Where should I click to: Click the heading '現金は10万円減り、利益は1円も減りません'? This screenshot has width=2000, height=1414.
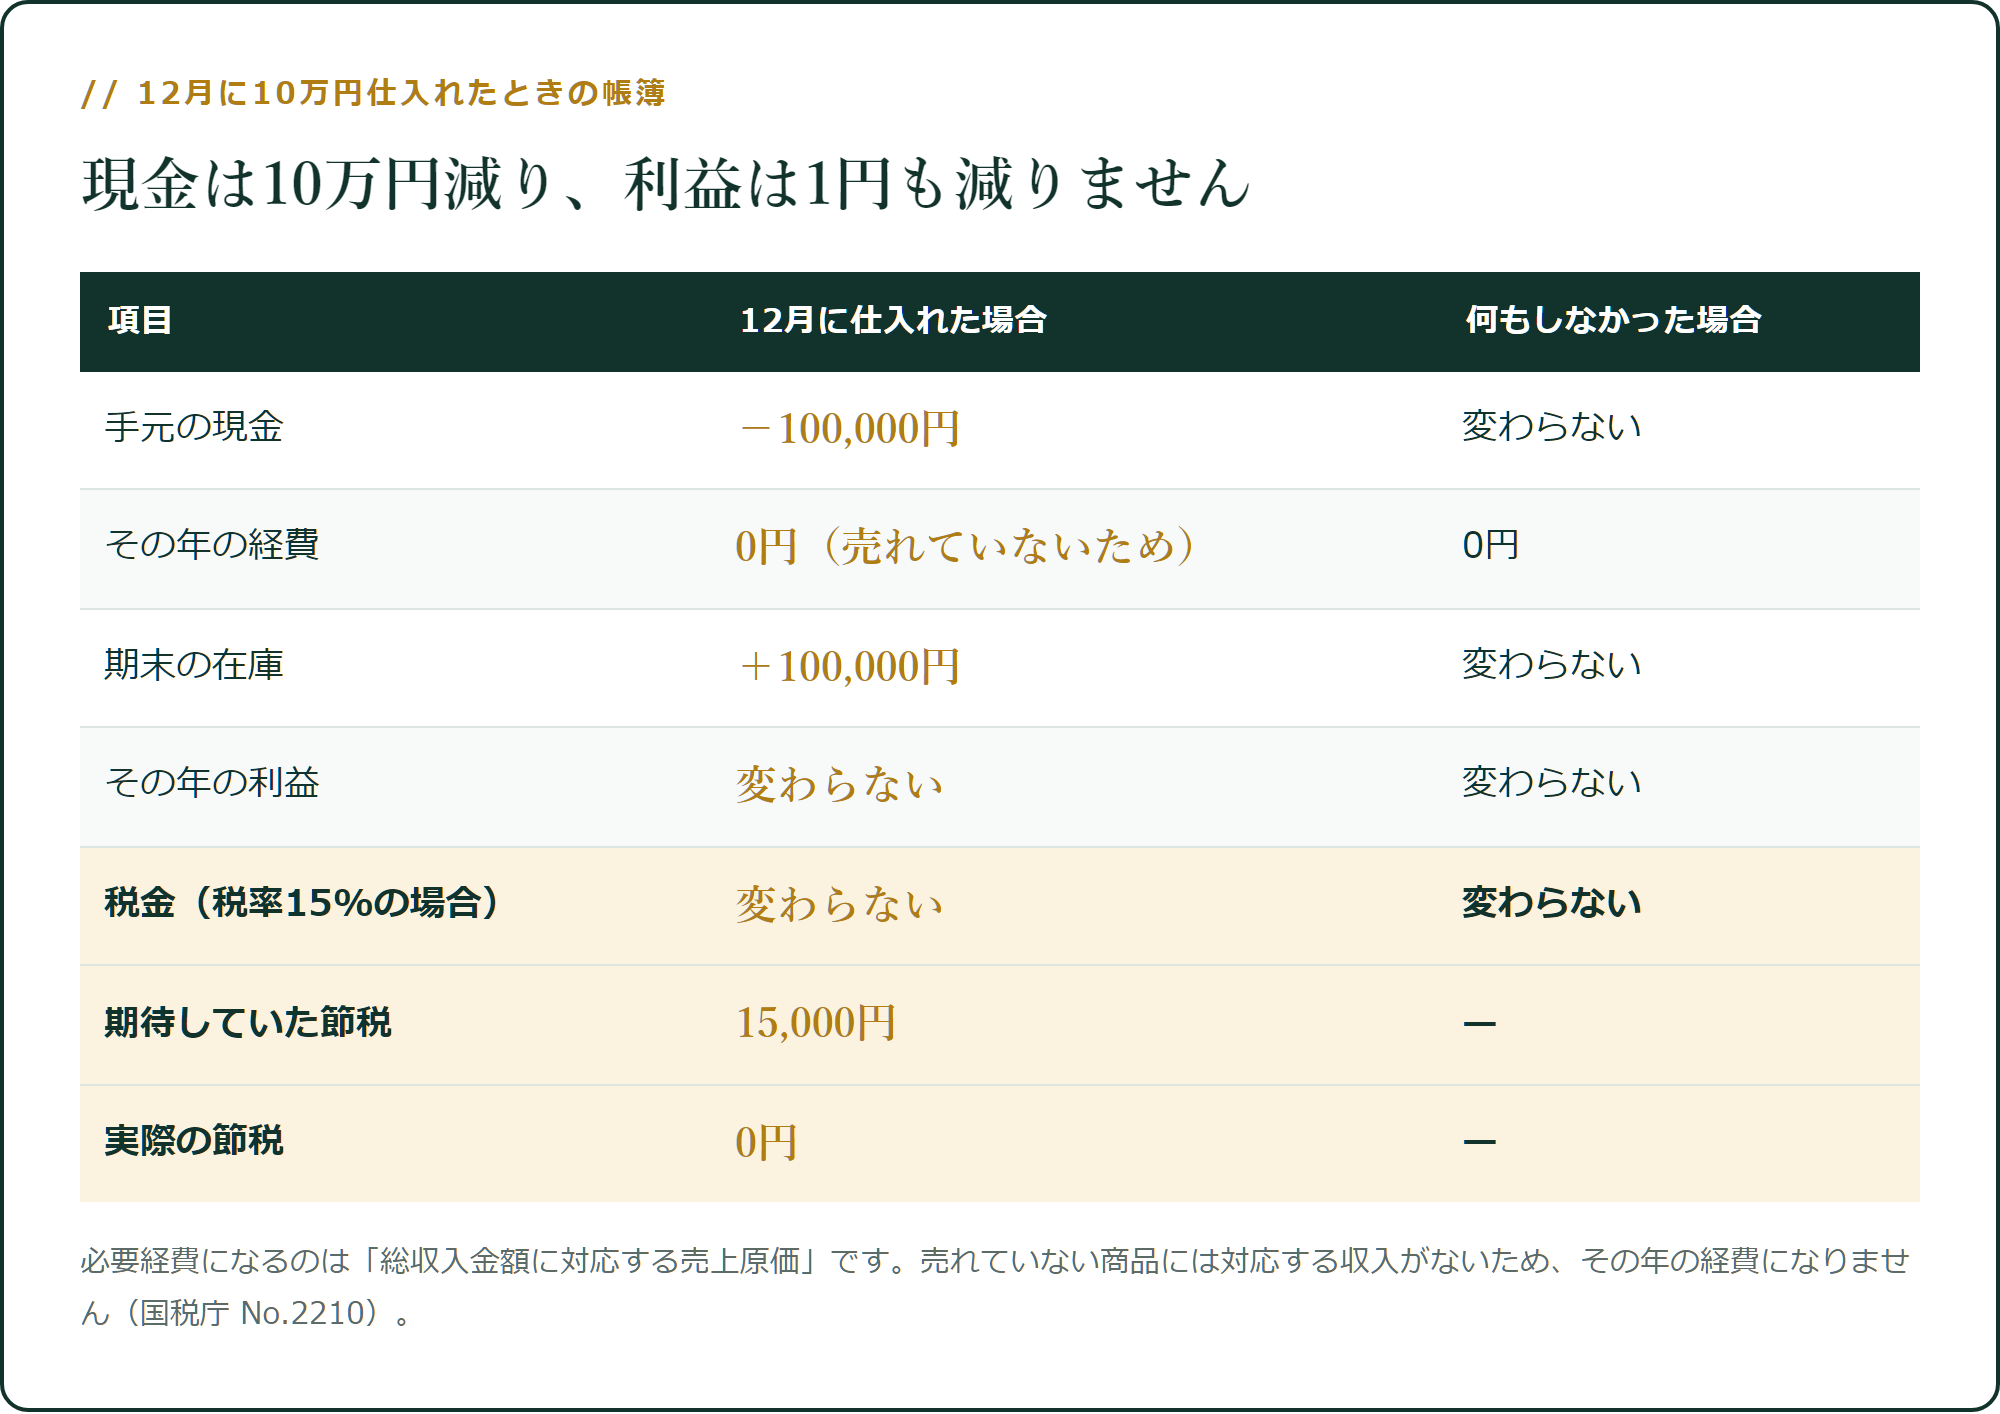(x=666, y=184)
